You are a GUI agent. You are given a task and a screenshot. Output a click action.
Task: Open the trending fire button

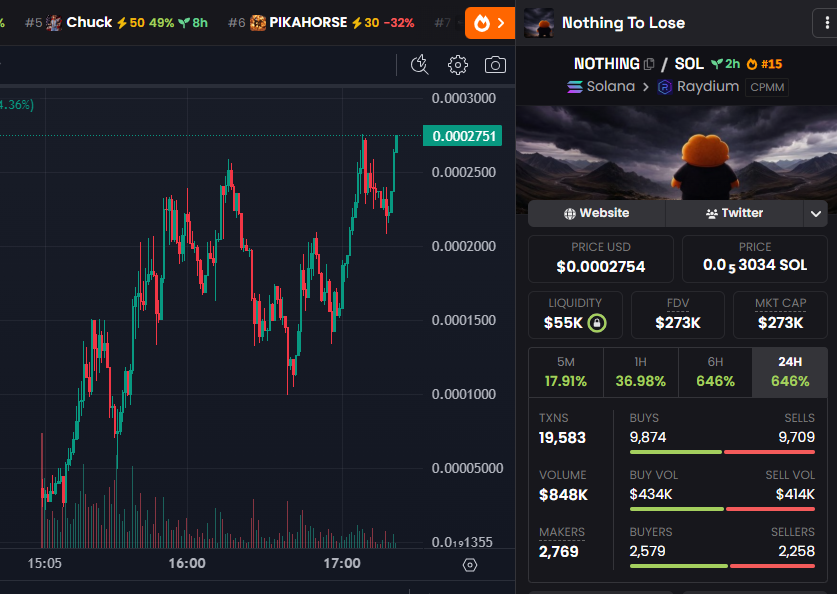(489, 23)
